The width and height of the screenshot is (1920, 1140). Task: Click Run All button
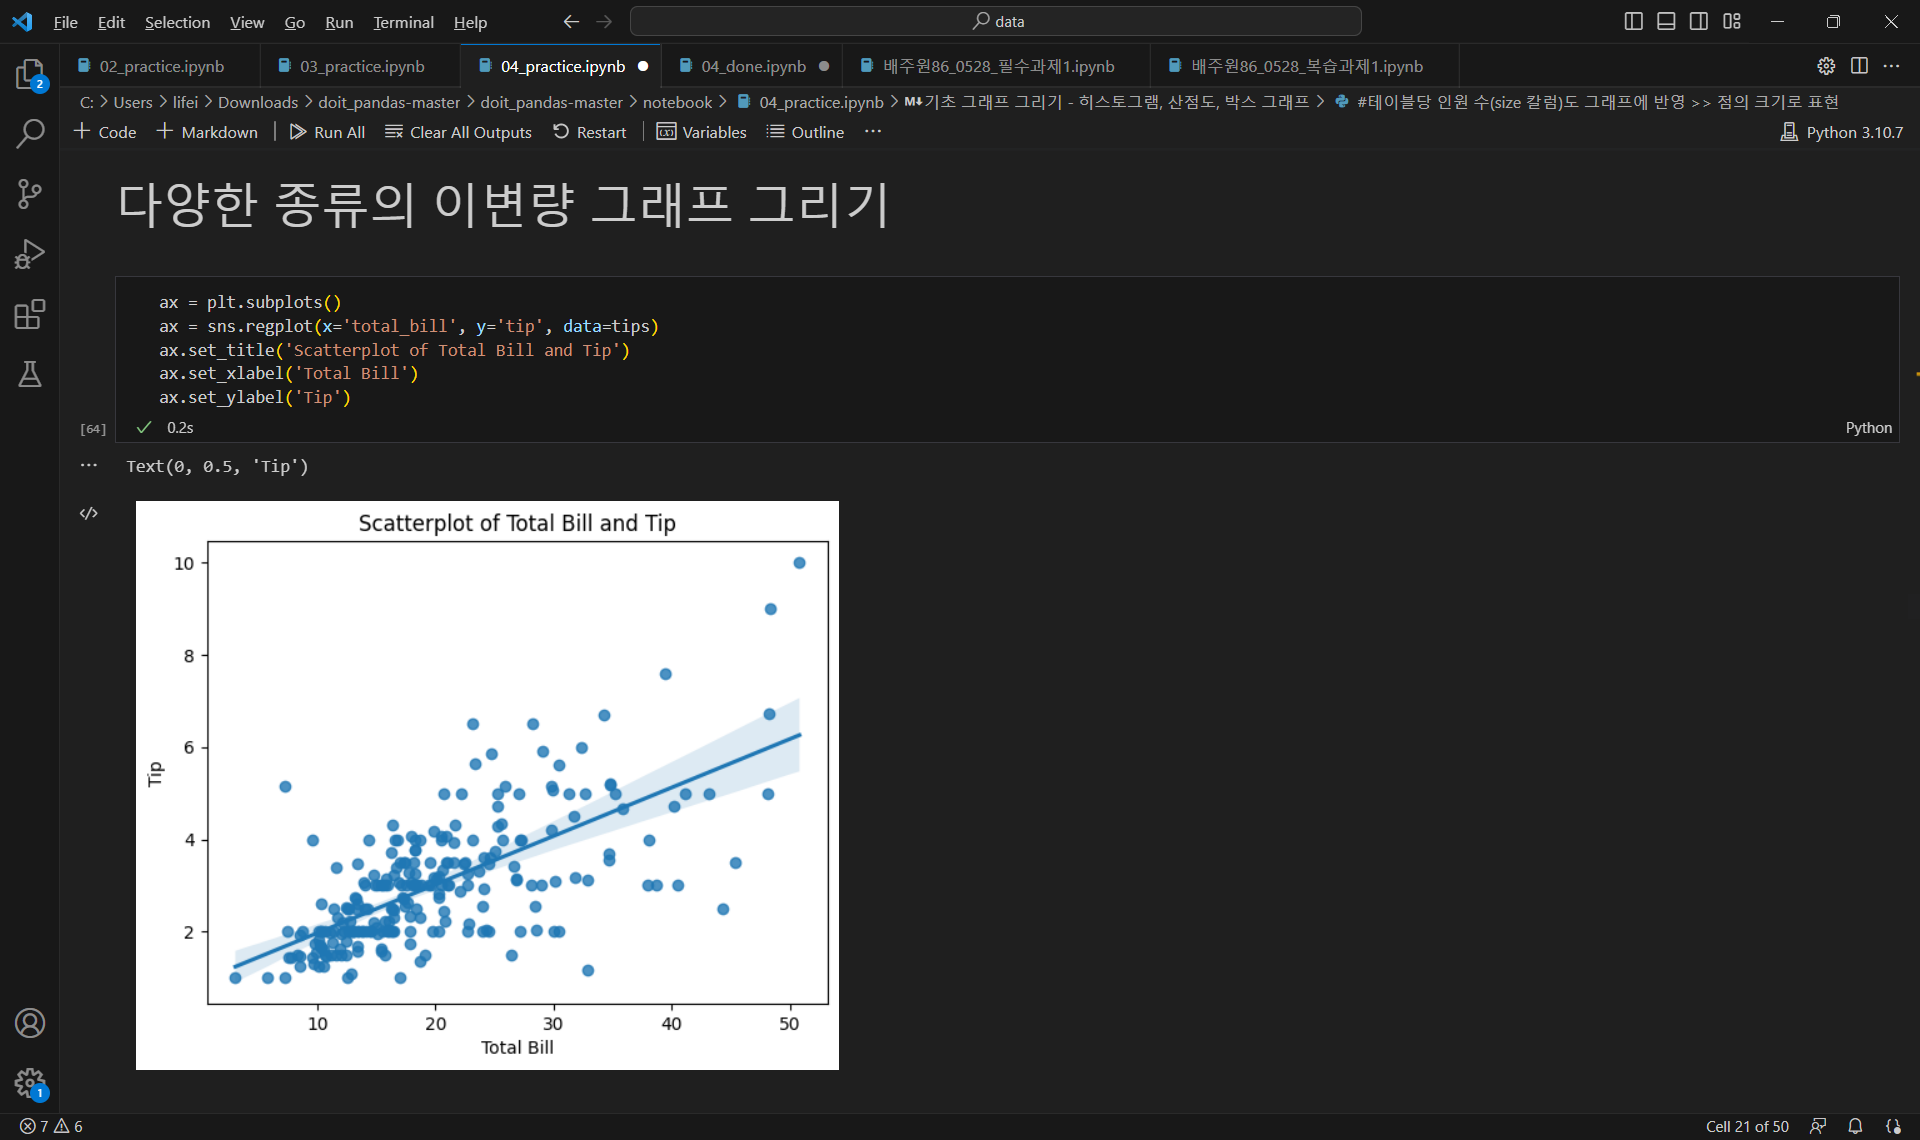click(x=327, y=132)
